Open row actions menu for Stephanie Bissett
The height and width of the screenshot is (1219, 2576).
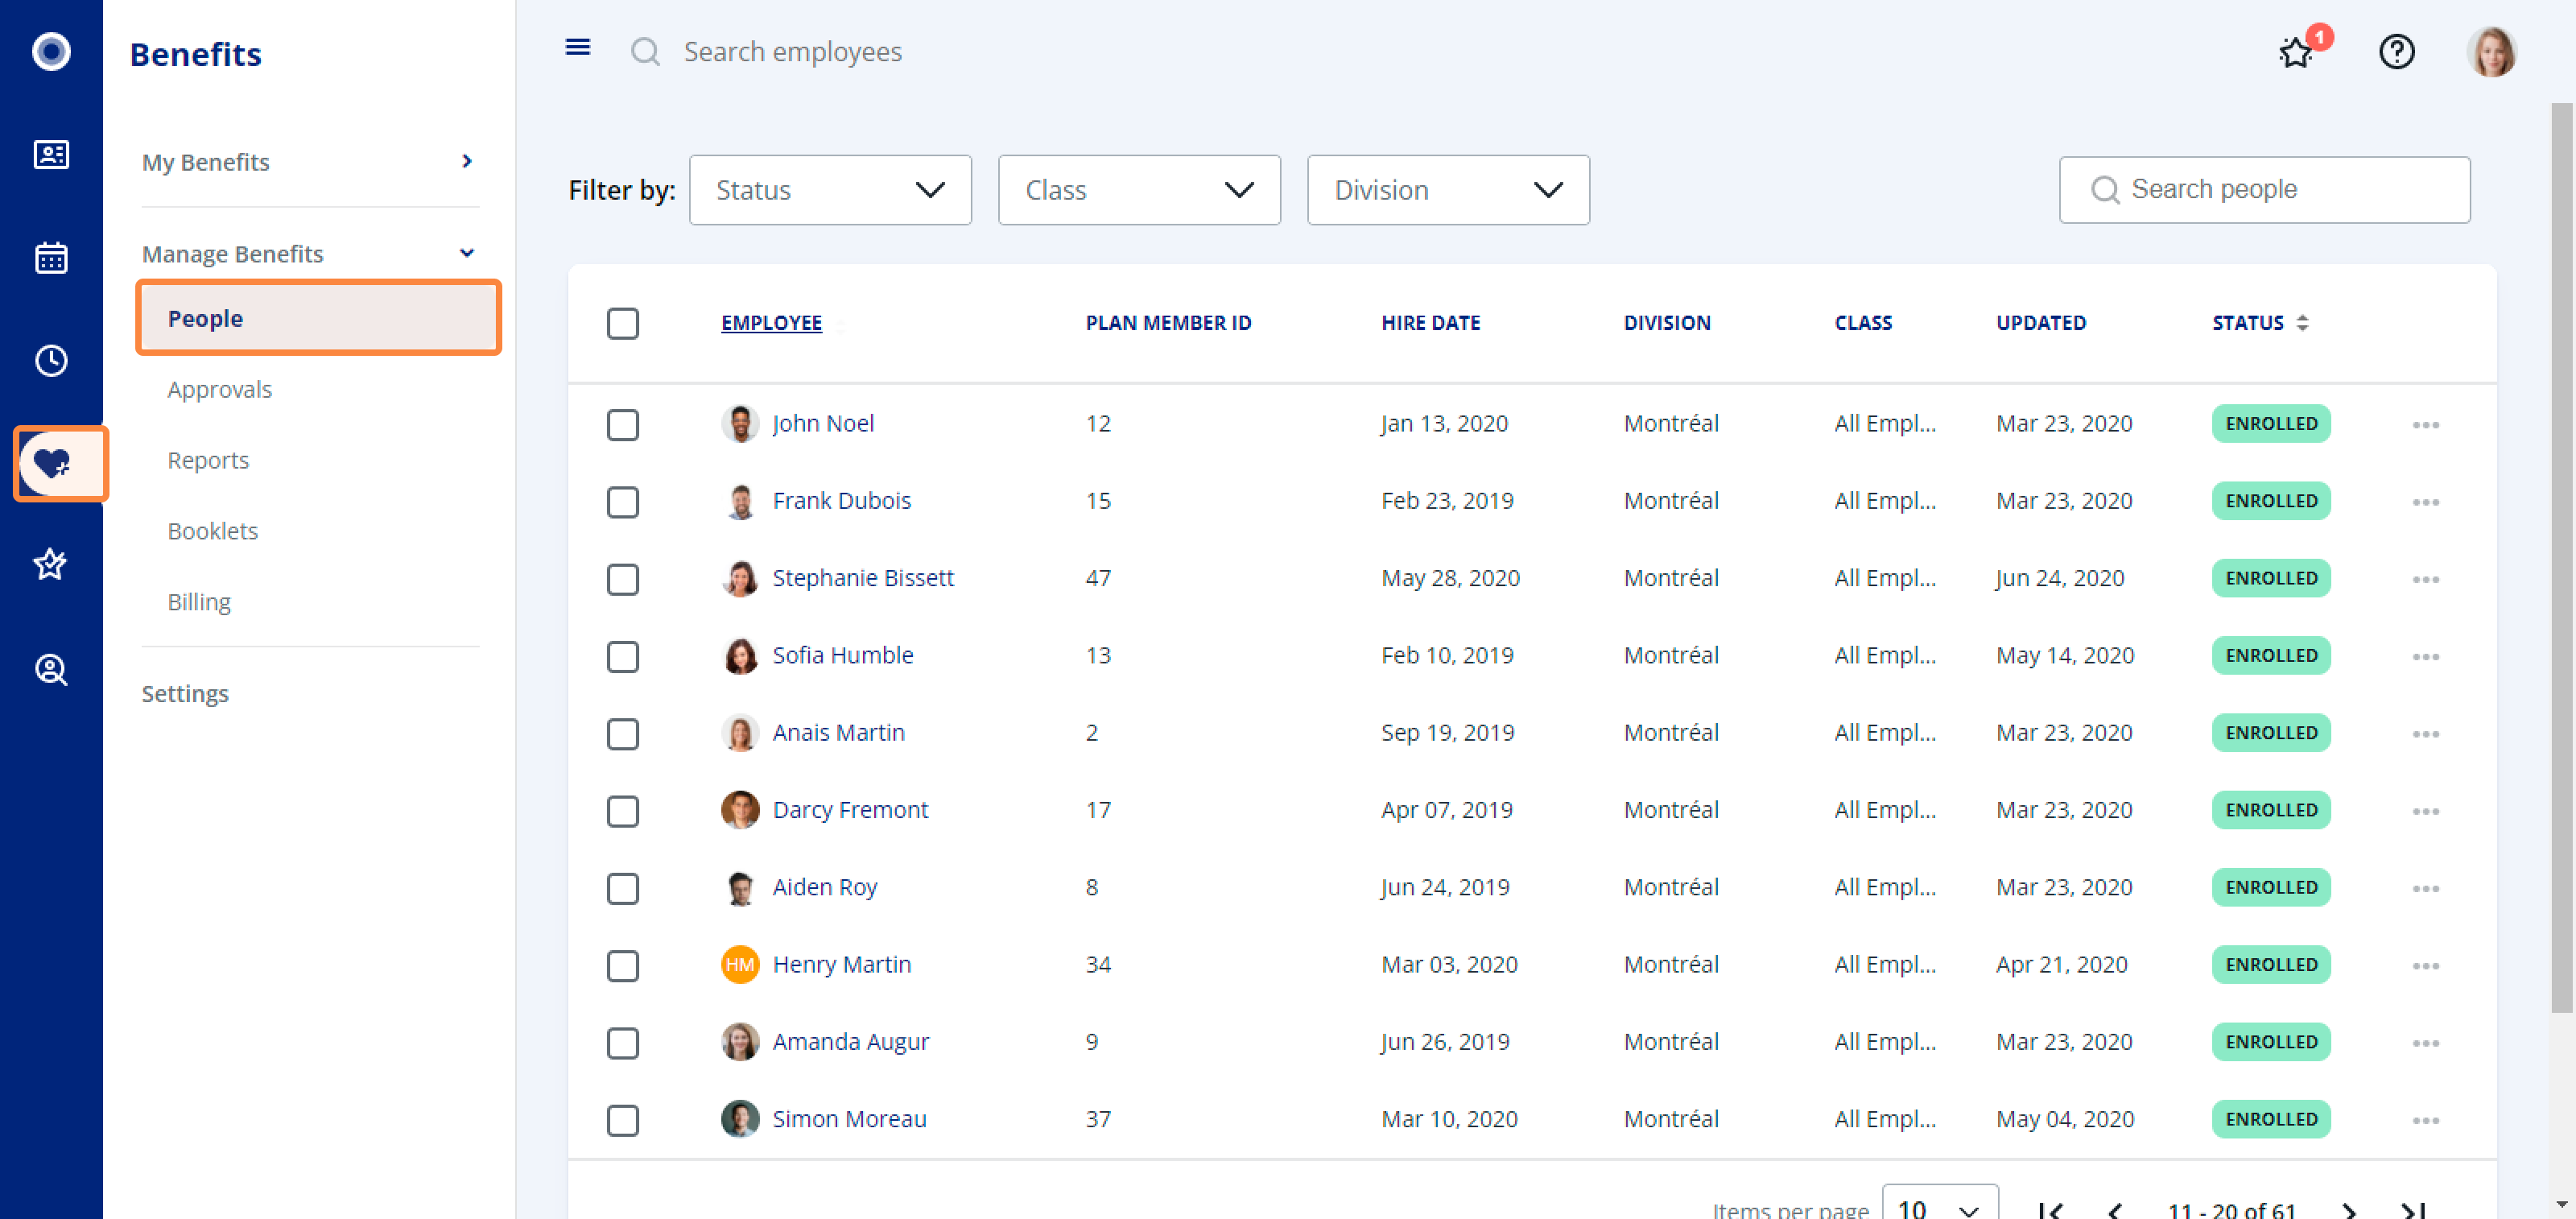[2425, 580]
